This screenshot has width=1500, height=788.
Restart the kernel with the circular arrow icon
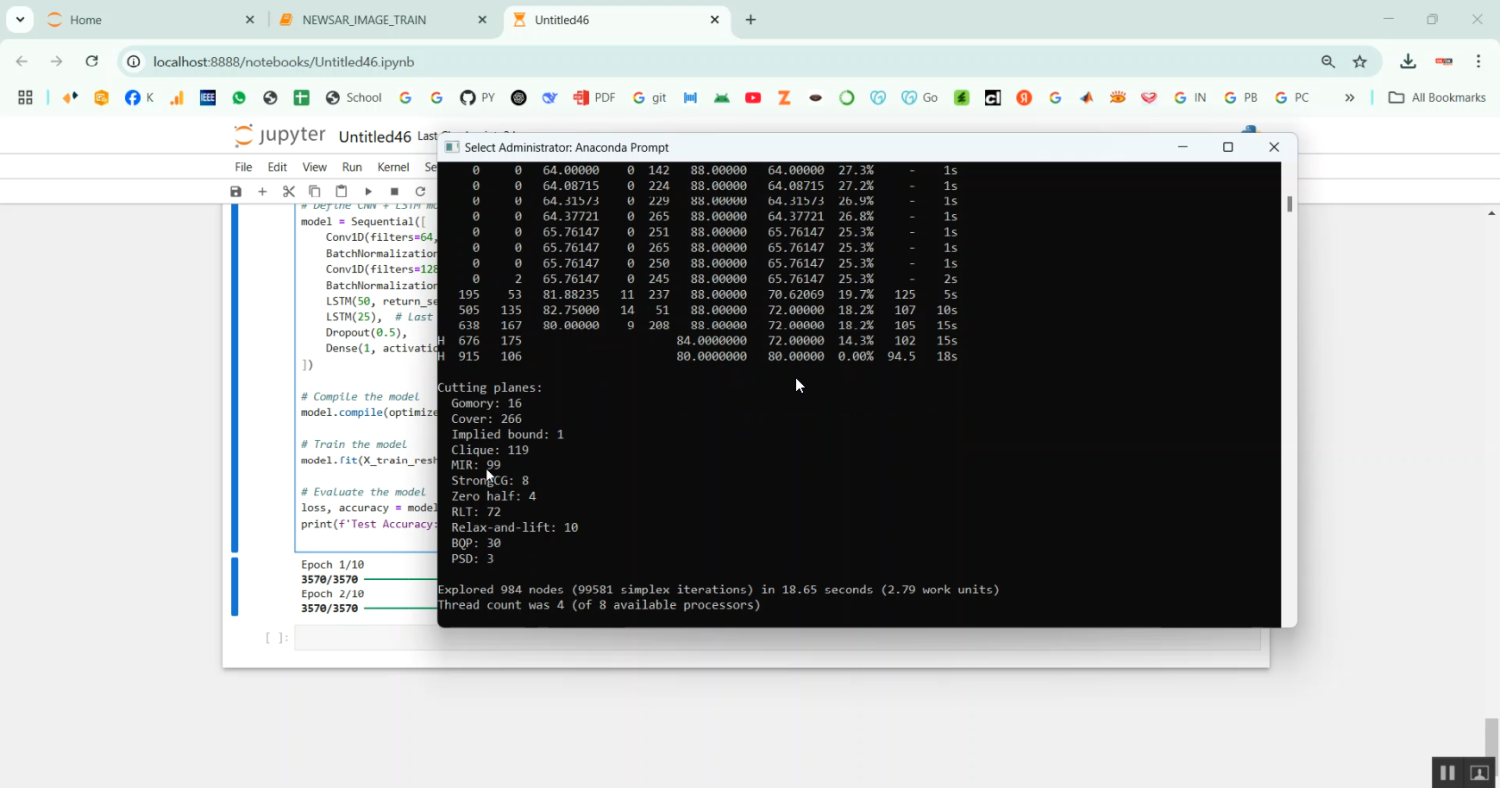pyautogui.click(x=420, y=191)
